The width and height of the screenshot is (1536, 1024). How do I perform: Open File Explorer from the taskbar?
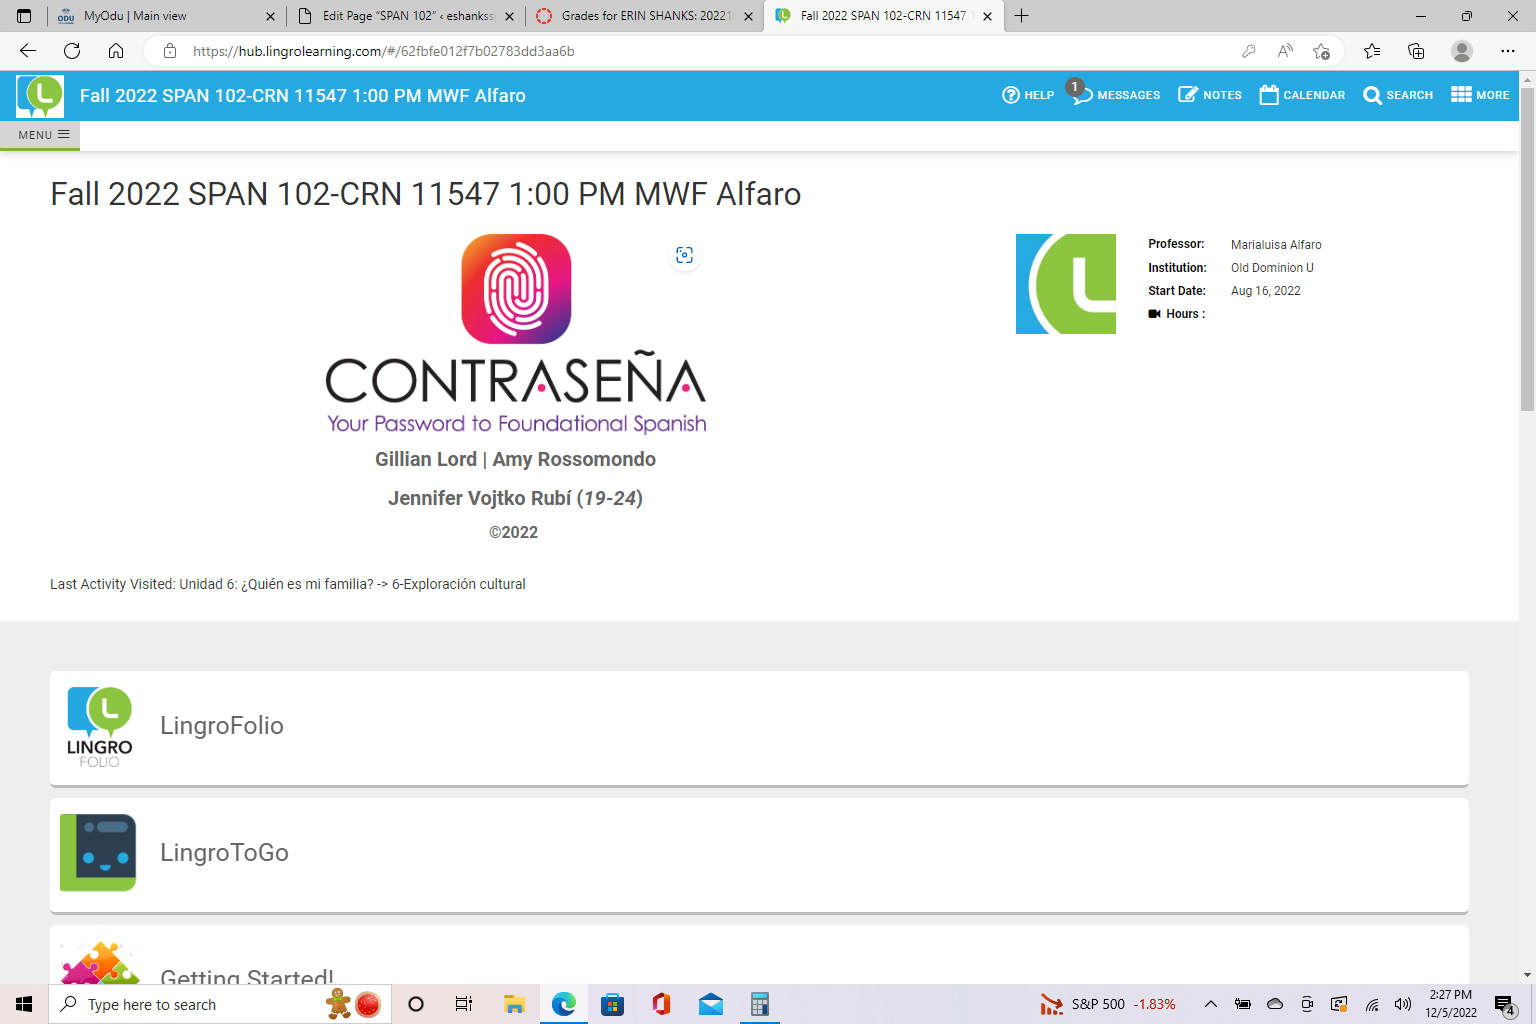514,1004
